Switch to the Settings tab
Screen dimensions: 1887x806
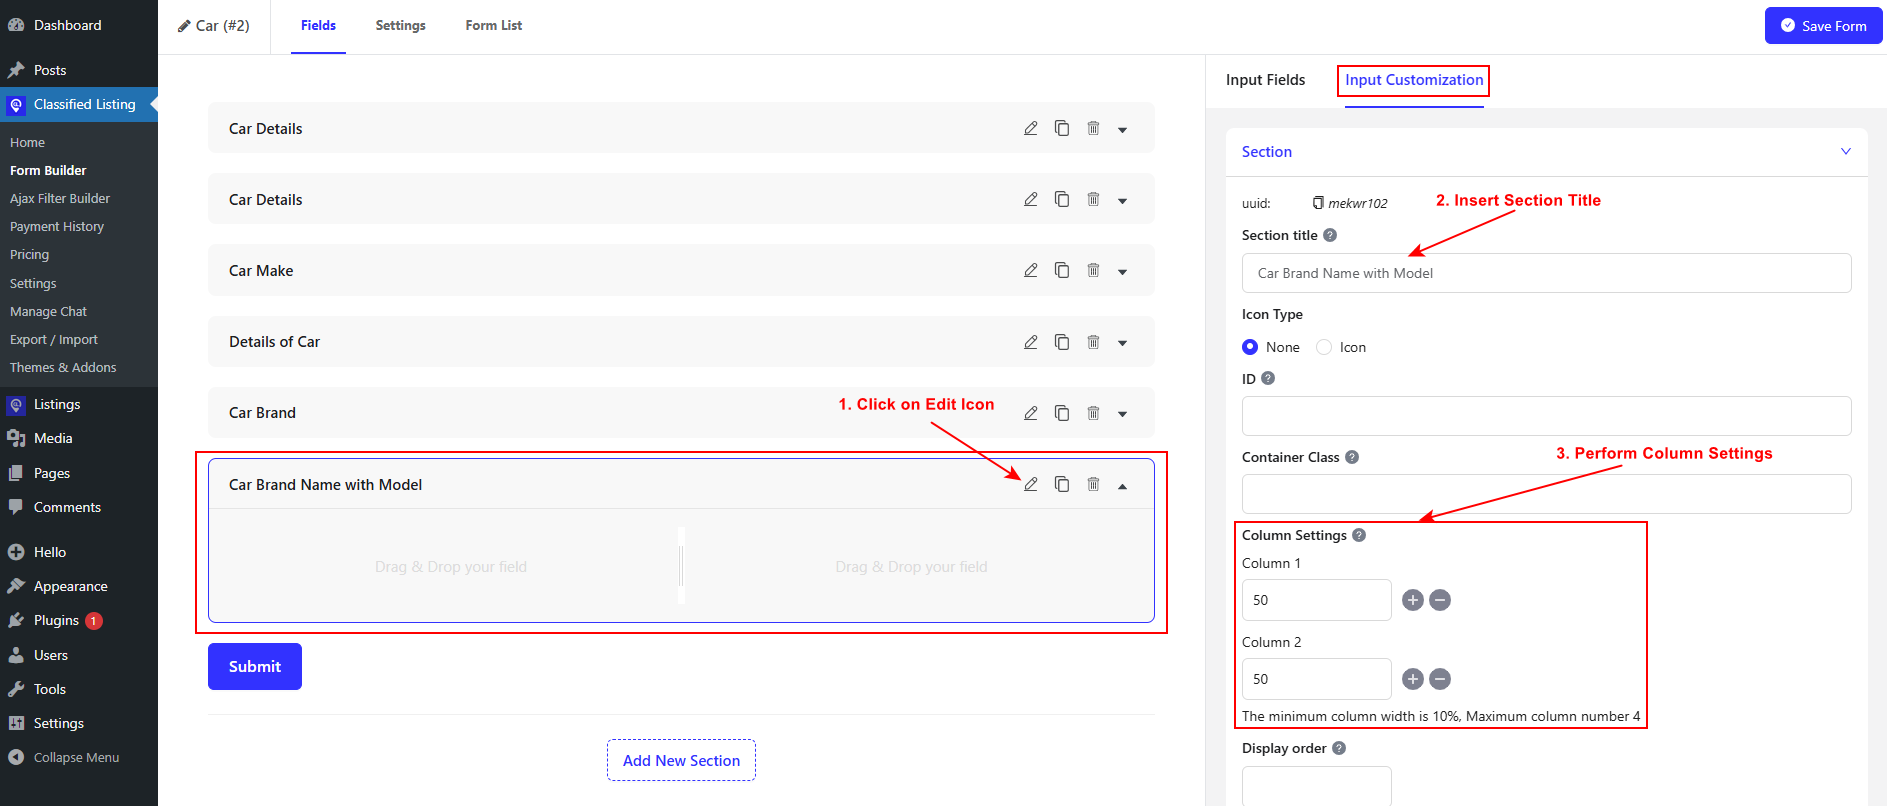401,25
